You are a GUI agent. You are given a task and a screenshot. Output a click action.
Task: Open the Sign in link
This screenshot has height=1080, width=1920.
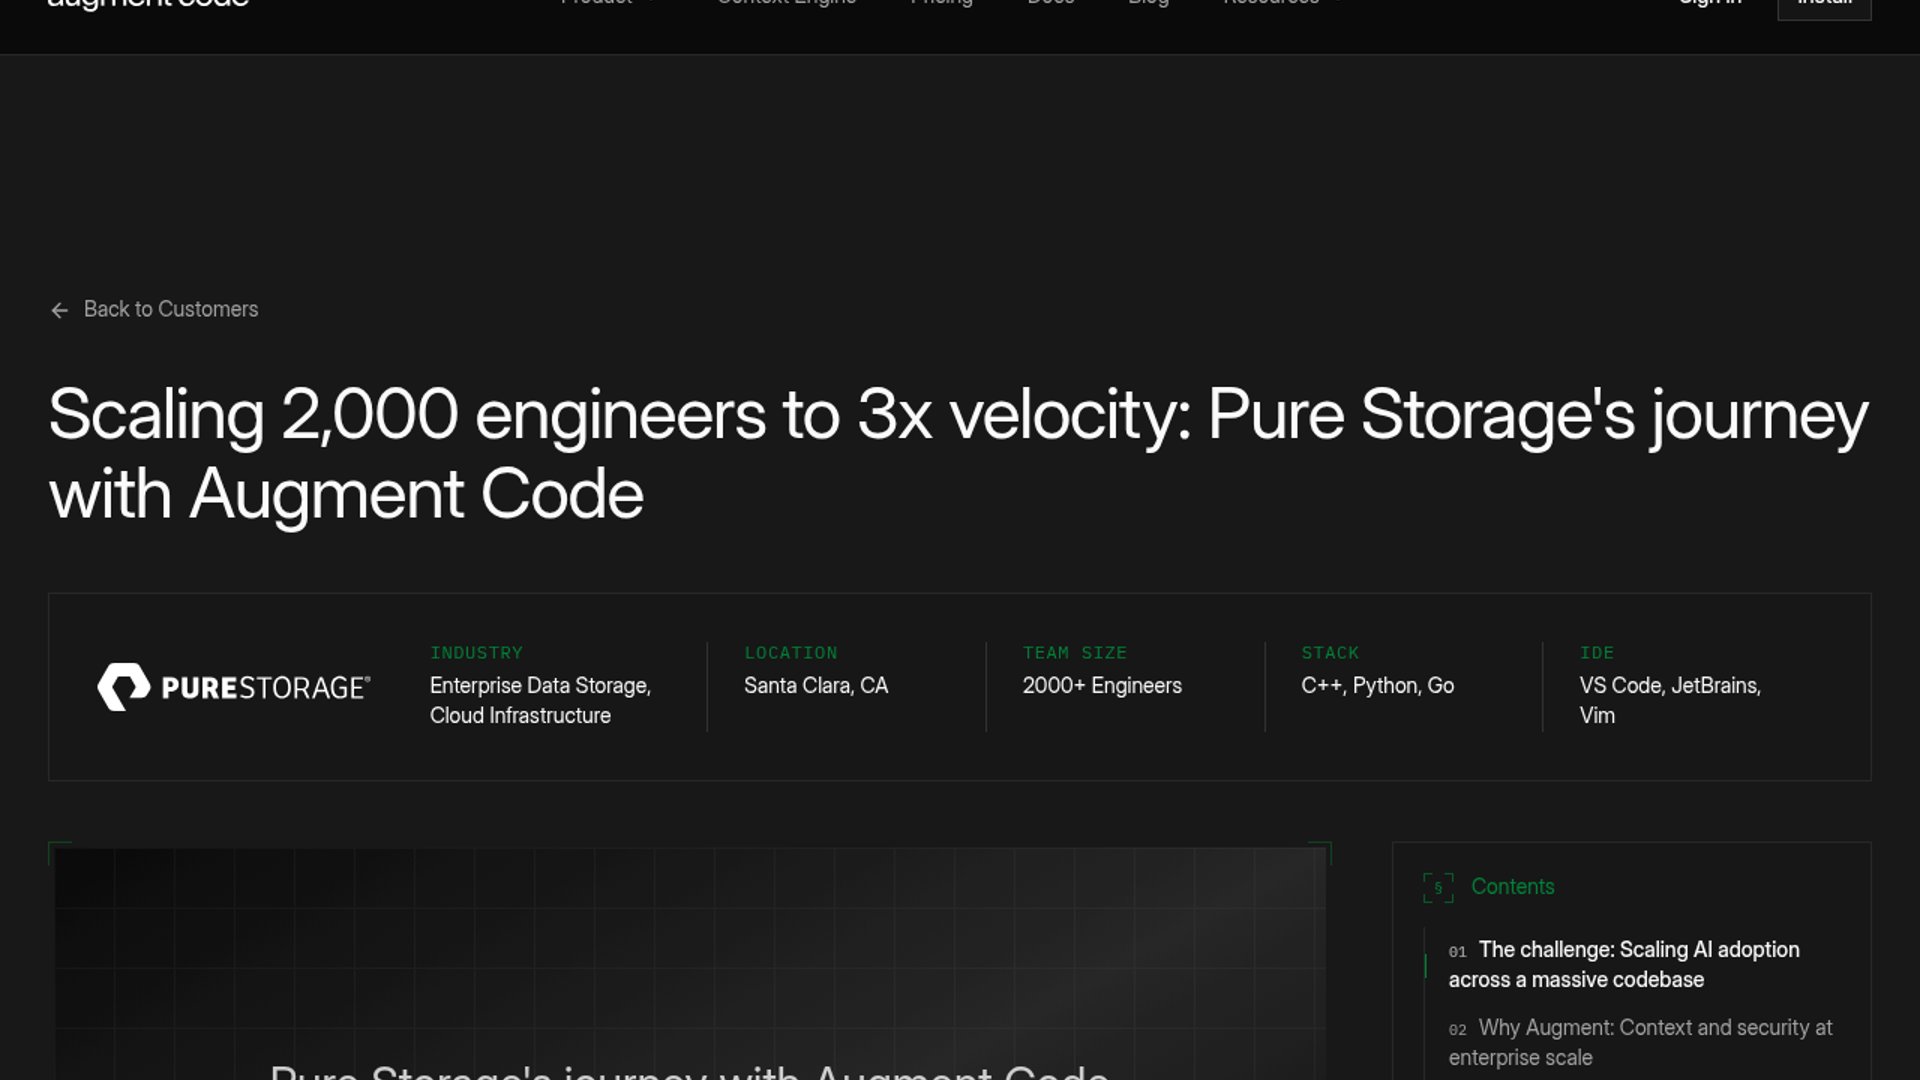1710,3
